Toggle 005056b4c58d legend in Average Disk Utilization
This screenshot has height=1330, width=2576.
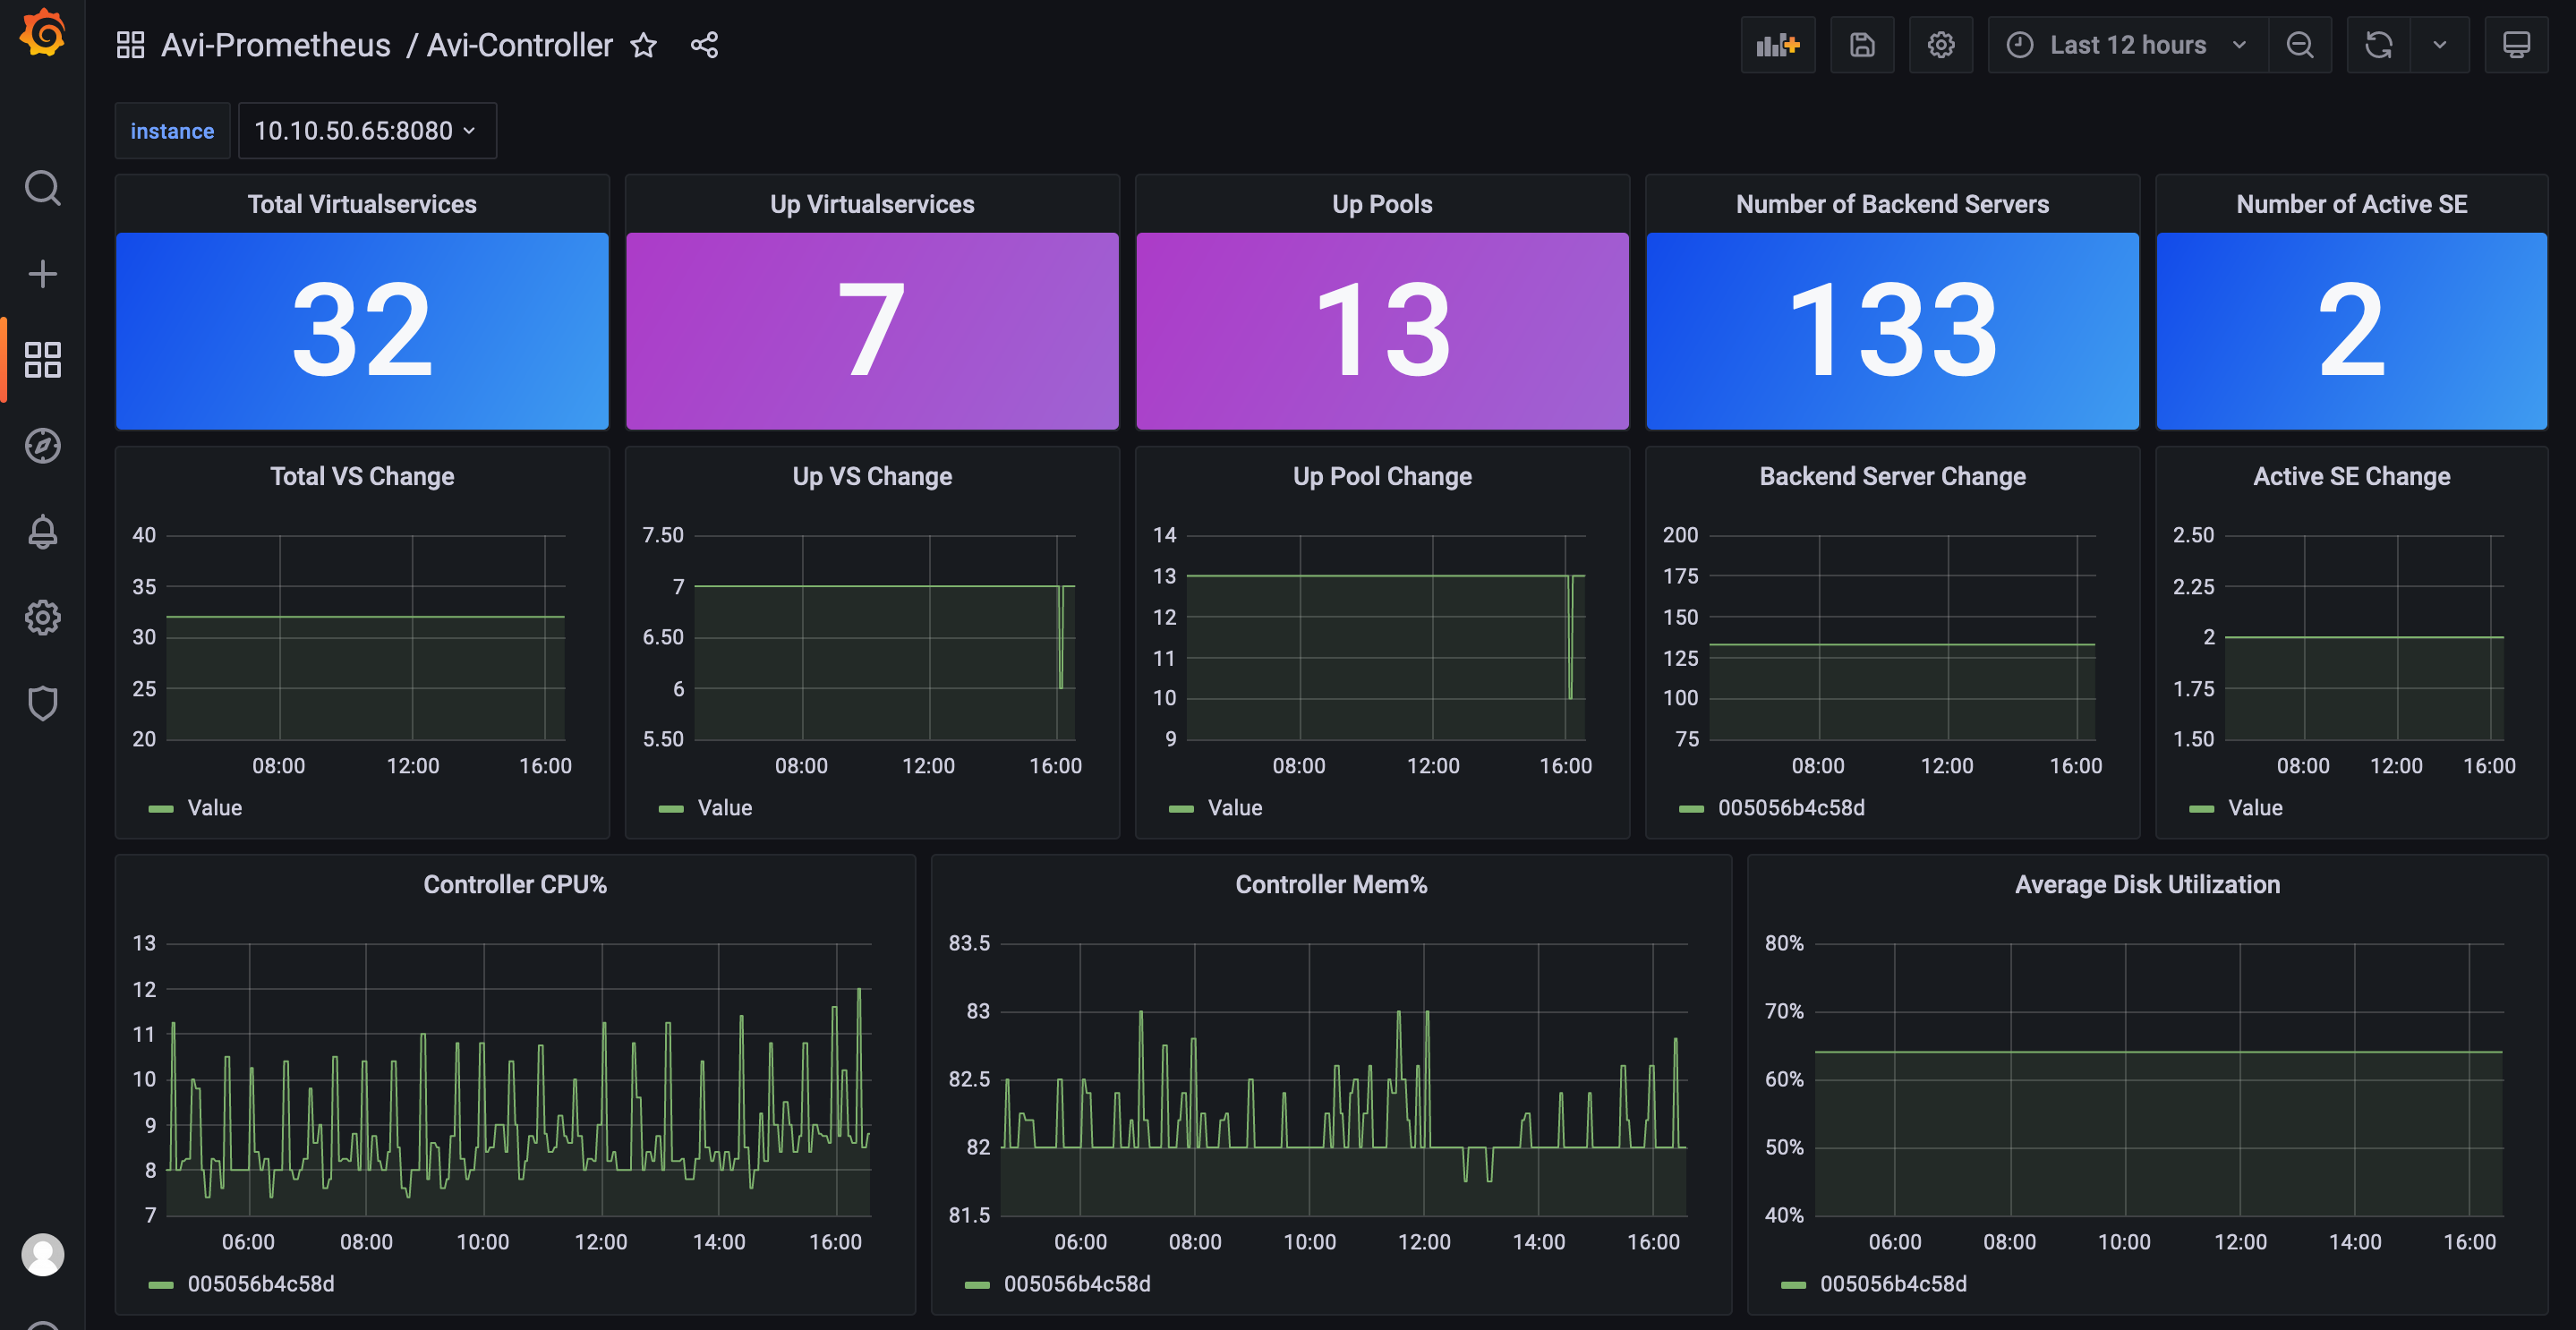coord(1893,1284)
